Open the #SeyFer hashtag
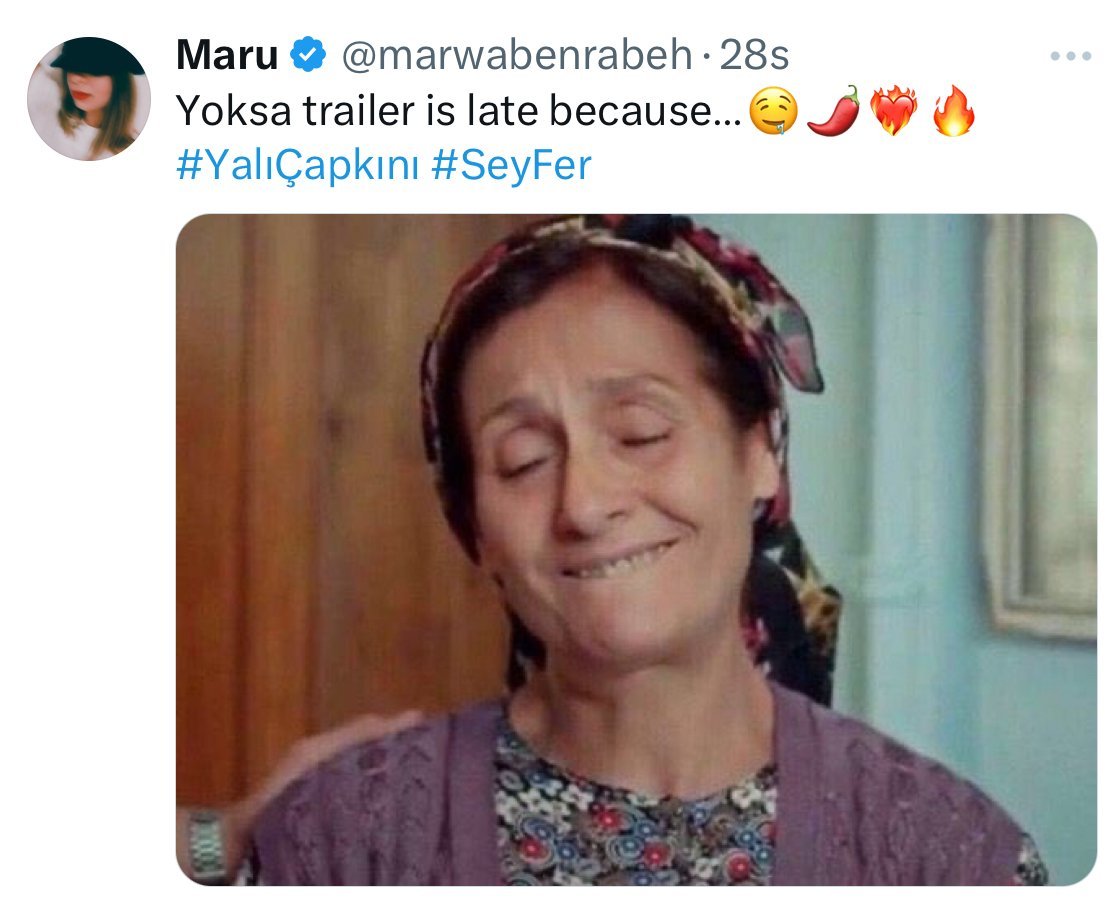1106x912 pixels. pyautogui.click(x=511, y=165)
